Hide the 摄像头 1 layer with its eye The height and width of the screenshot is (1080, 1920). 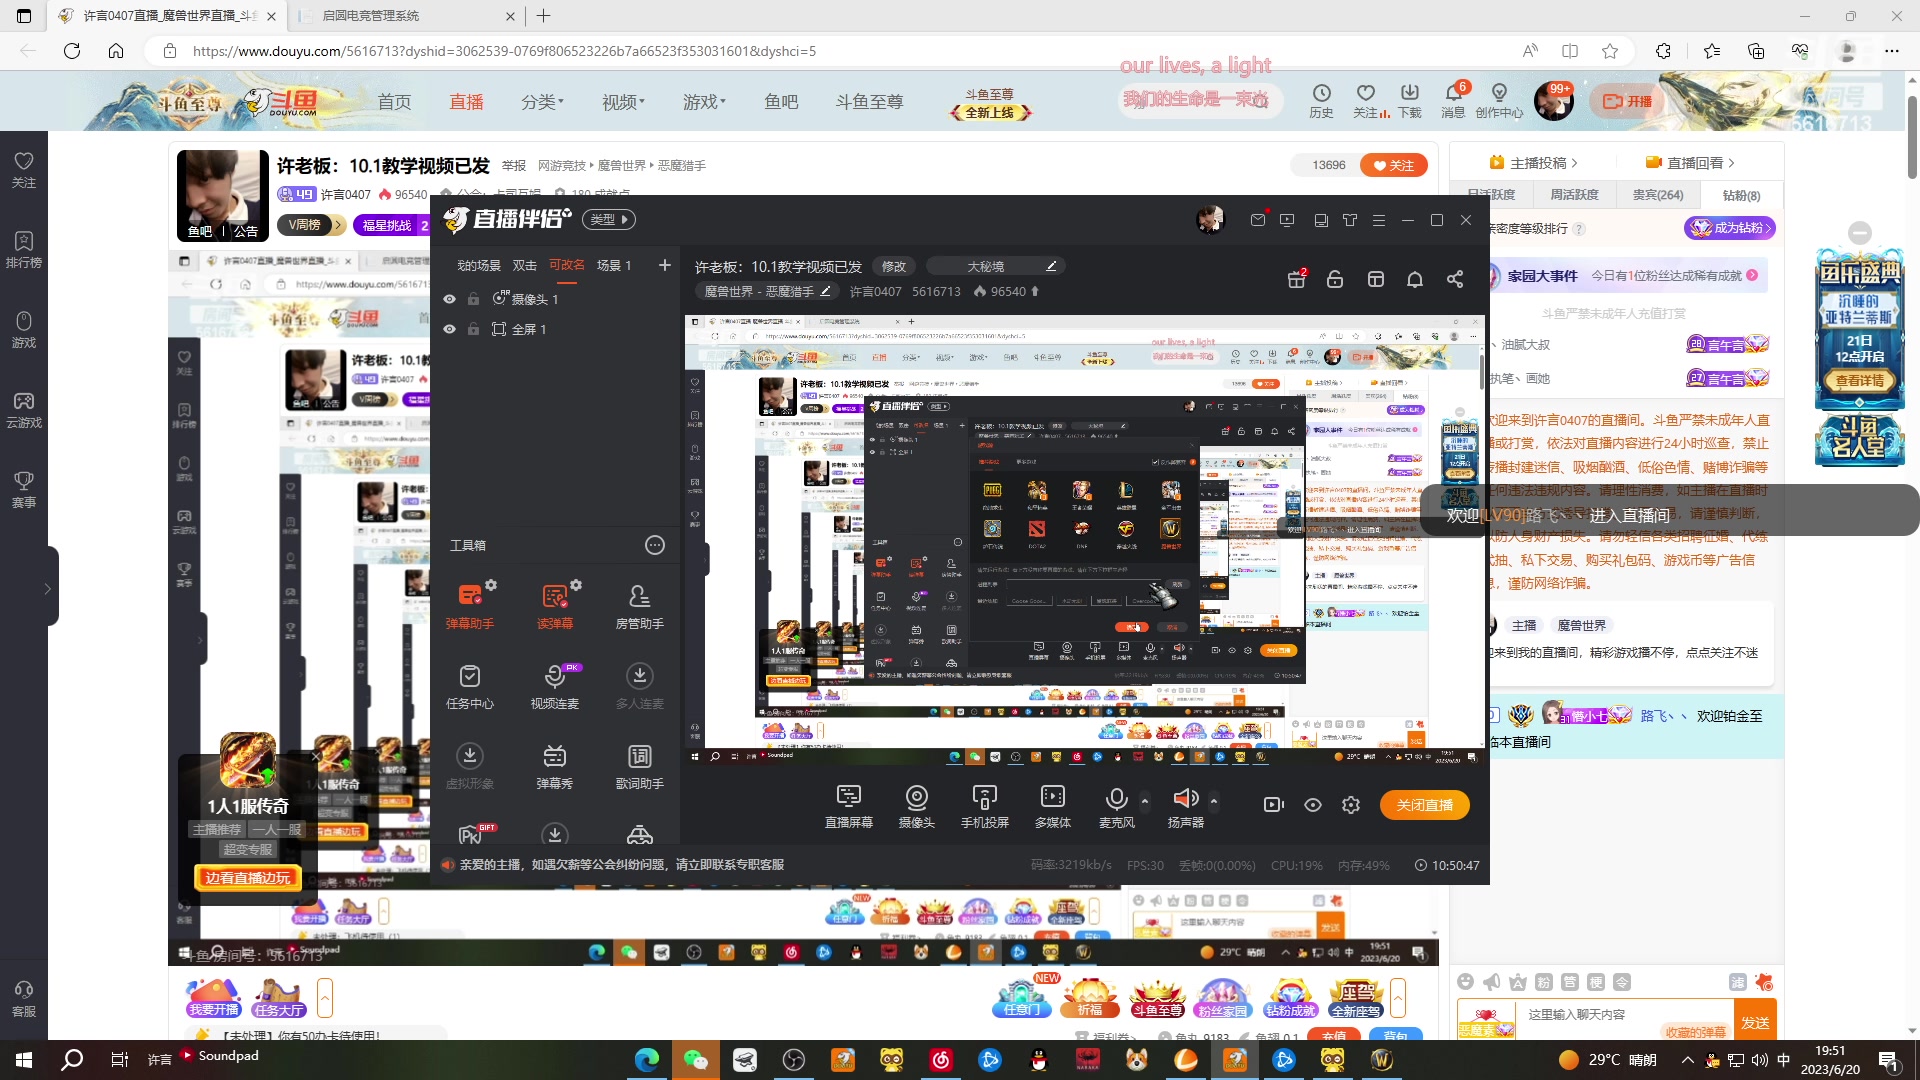tap(450, 299)
